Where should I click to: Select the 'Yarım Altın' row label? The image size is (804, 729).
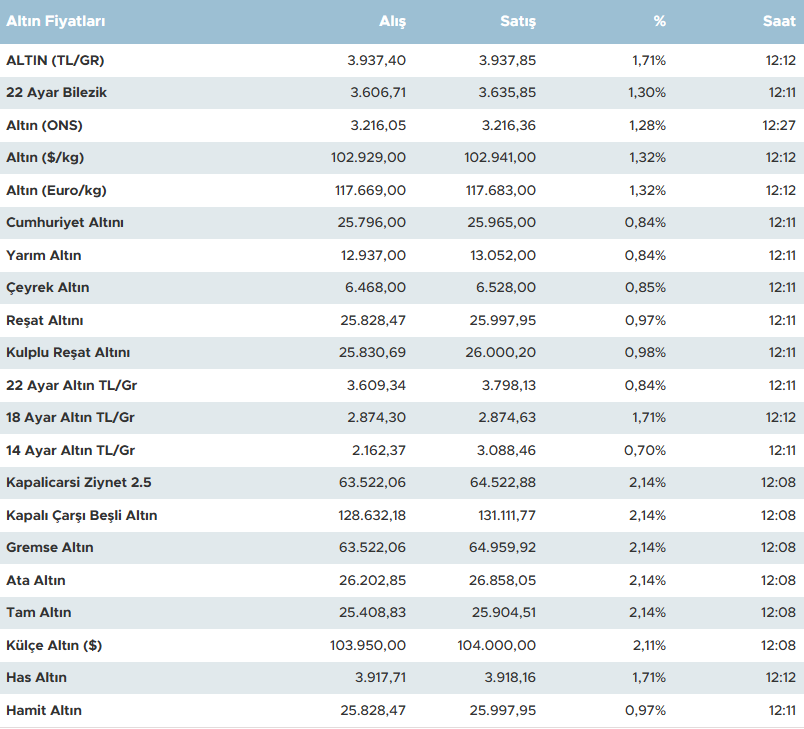click(44, 255)
